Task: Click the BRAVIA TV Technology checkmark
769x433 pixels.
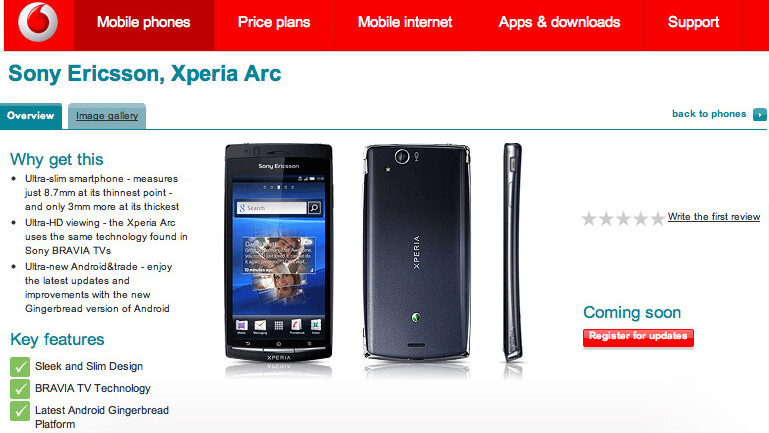Action: click(20, 388)
